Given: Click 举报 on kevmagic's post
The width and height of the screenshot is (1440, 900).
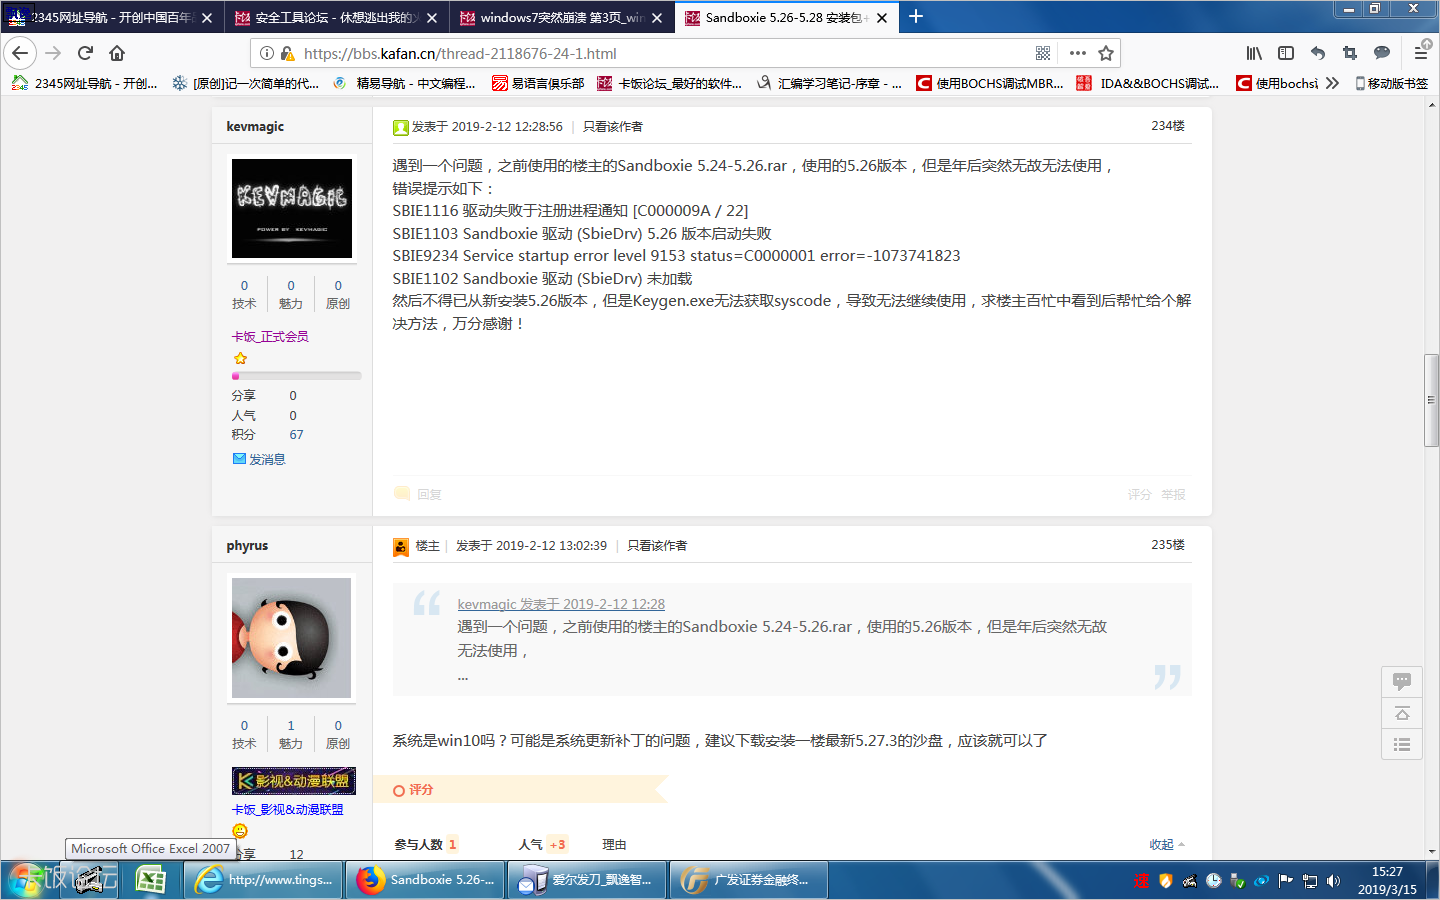Looking at the screenshot, I should point(1173,494).
